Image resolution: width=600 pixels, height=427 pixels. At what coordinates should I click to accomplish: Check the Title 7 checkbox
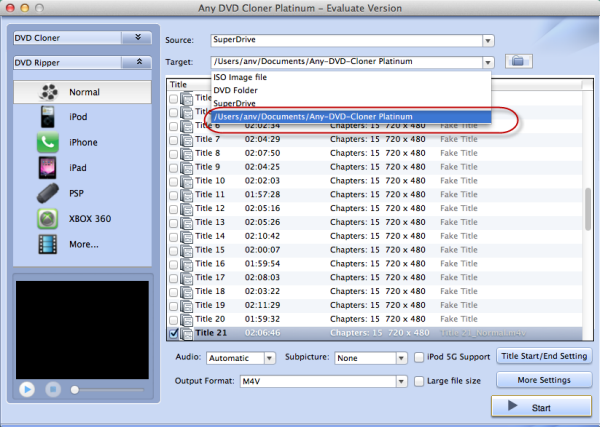tap(173, 140)
